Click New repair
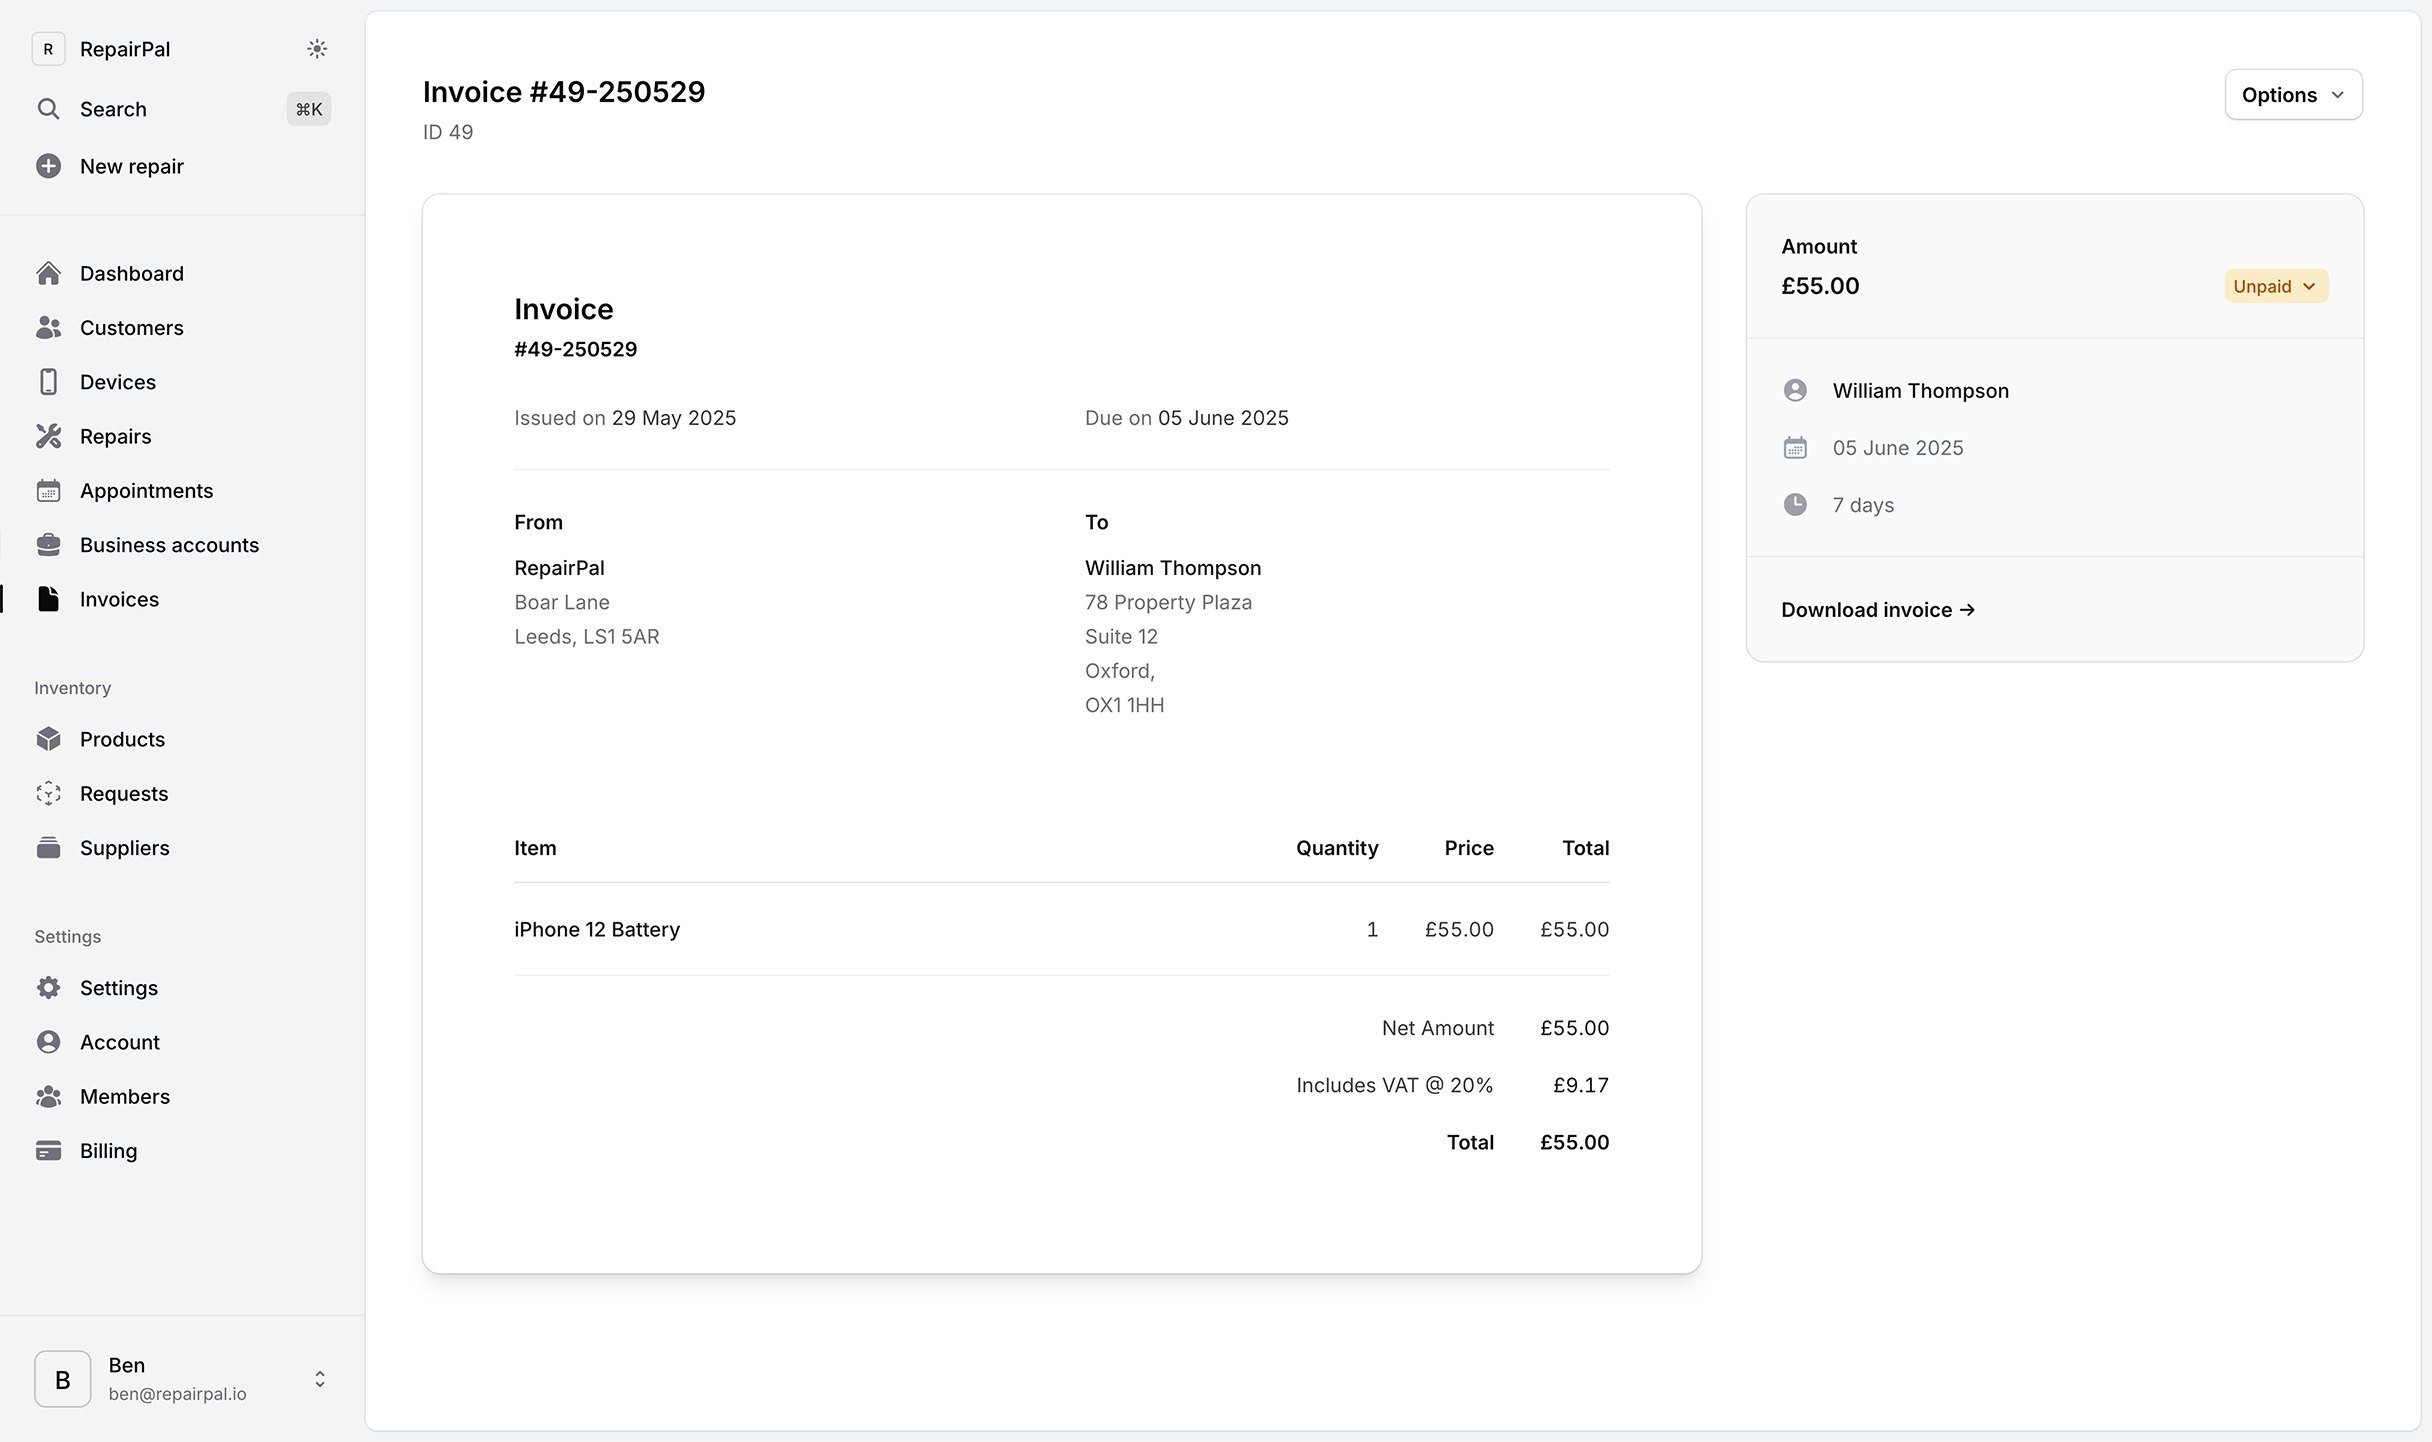The height and width of the screenshot is (1442, 2432). coord(132,166)
